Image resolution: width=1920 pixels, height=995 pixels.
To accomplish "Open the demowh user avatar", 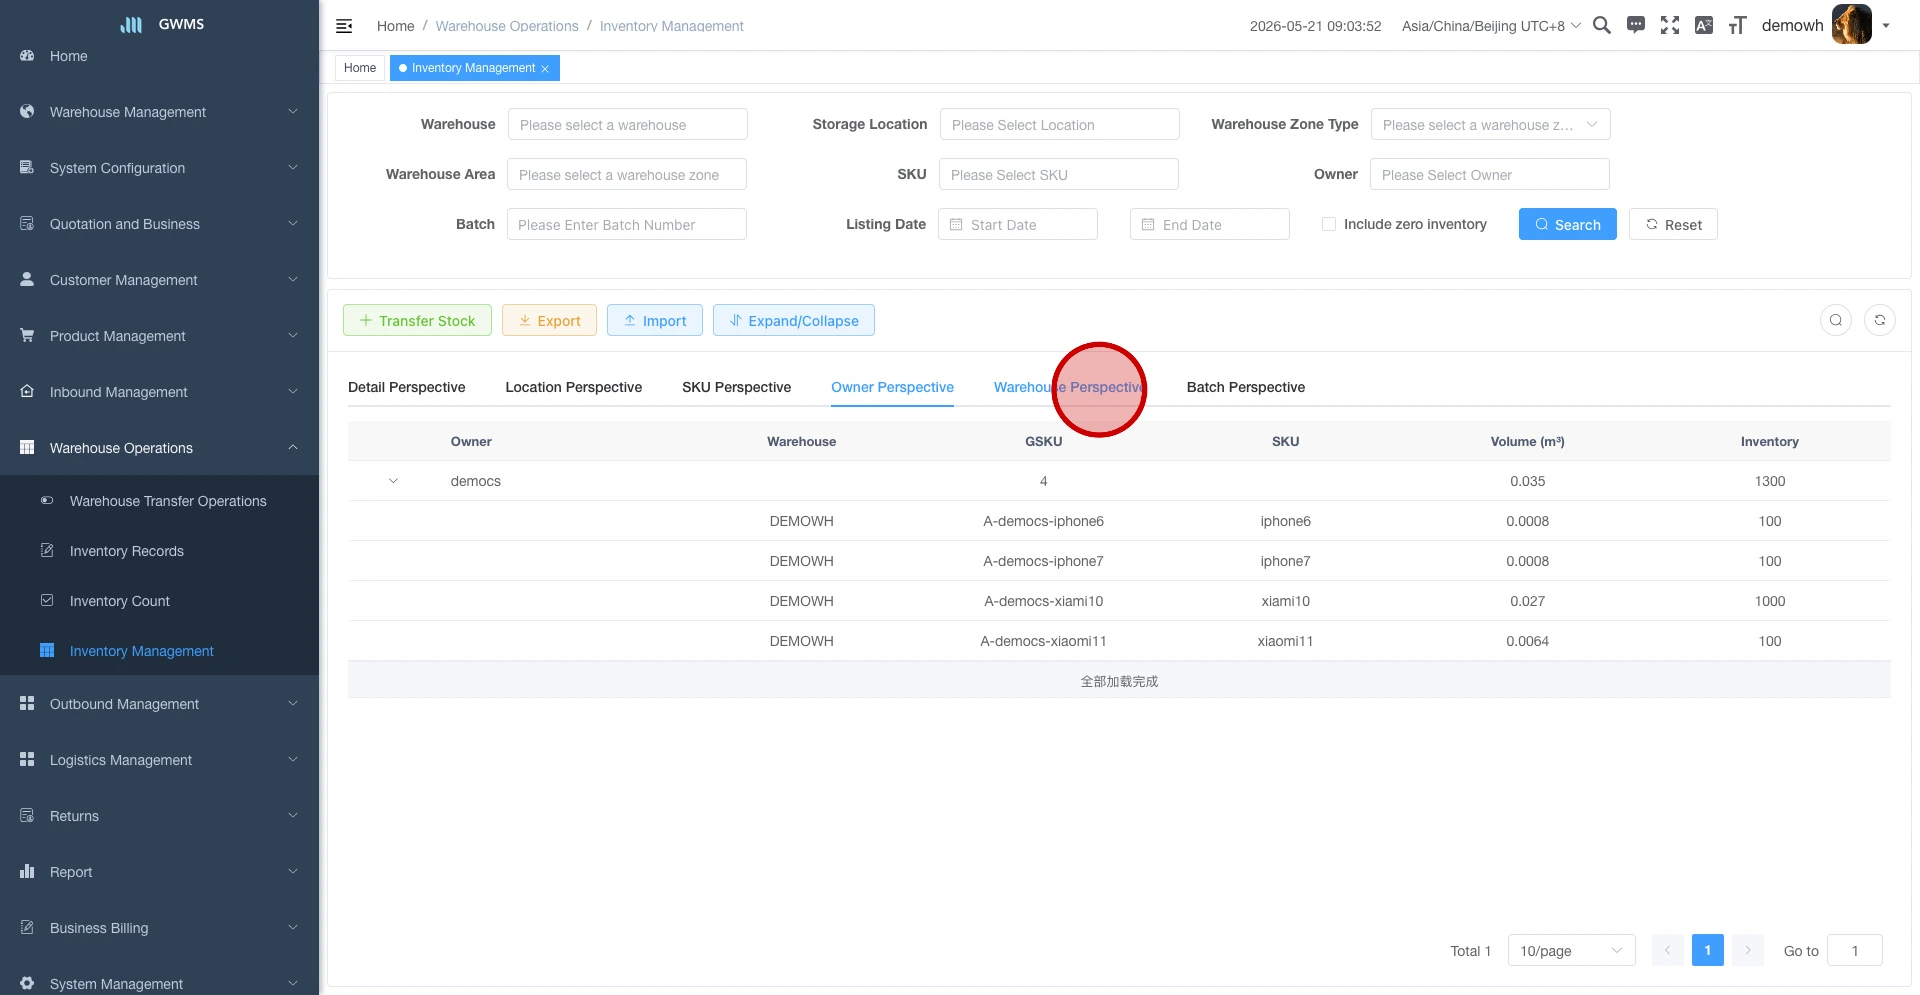I will coord(1851,25).
